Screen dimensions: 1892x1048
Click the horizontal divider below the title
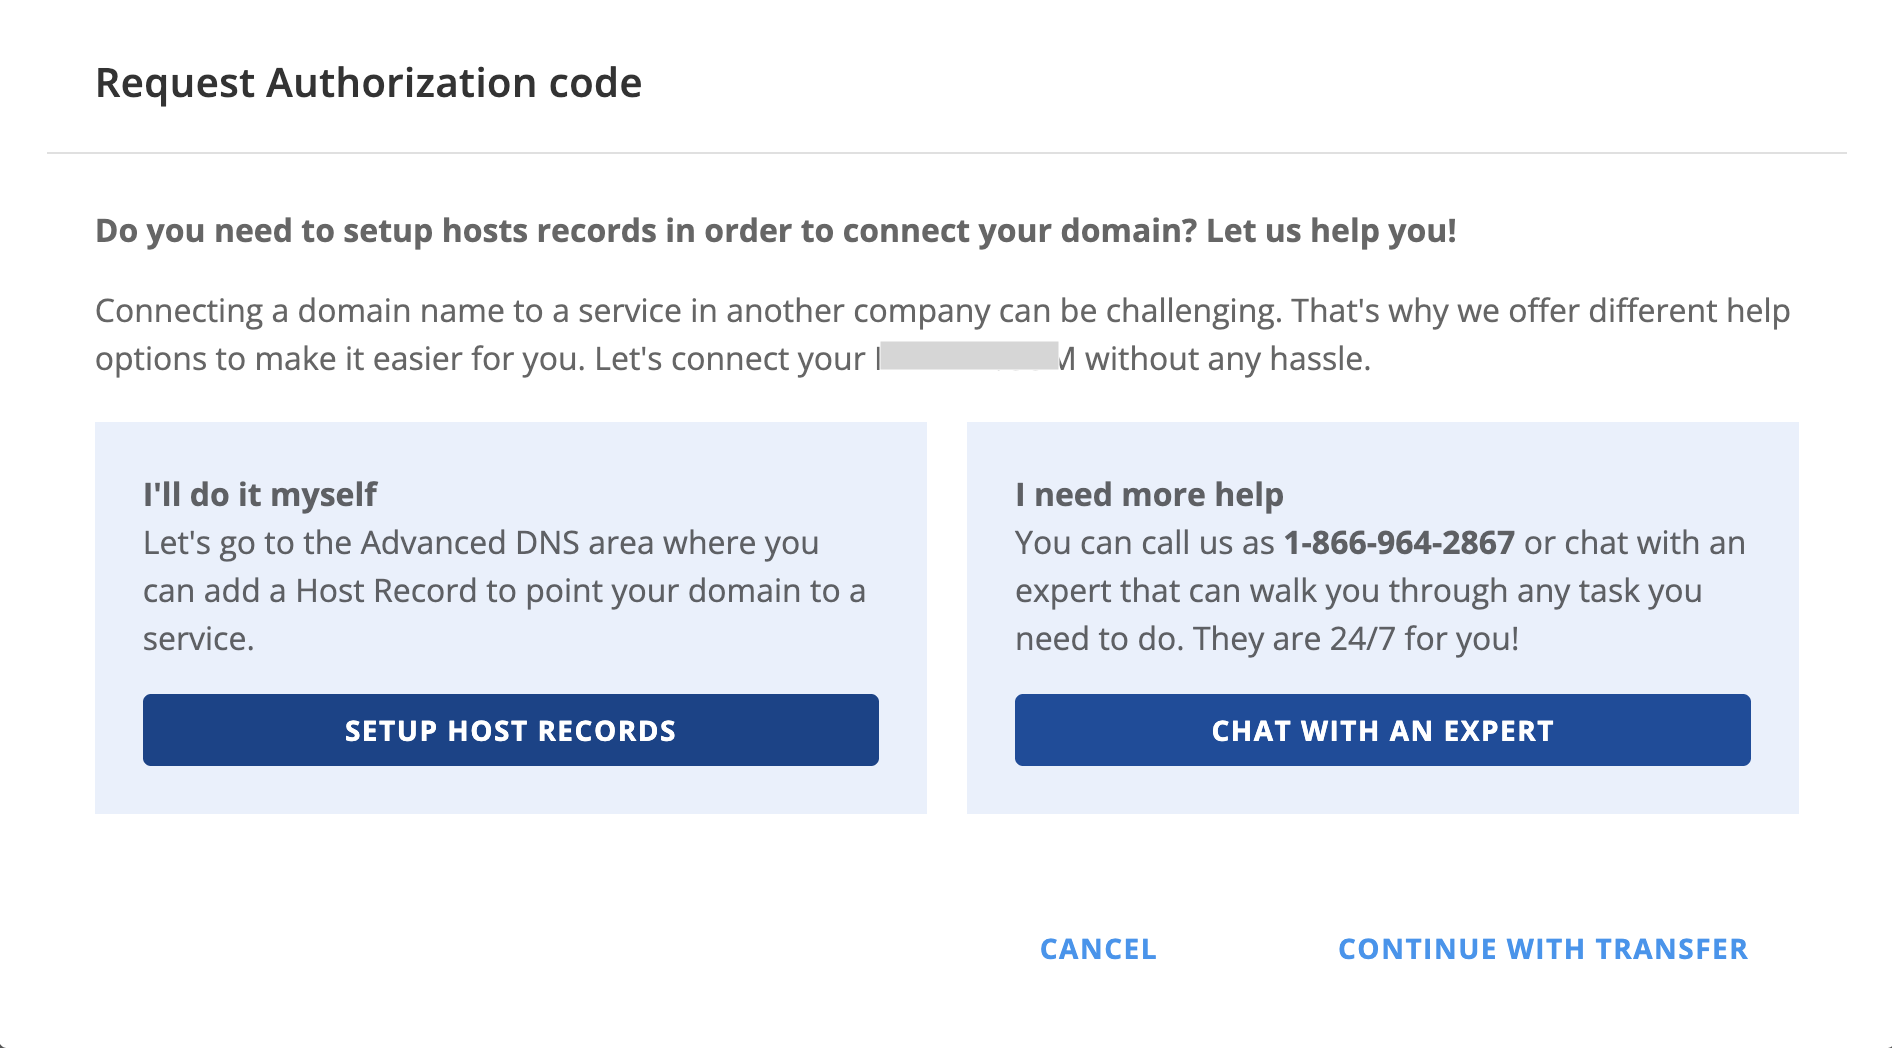tap(946, 153)
